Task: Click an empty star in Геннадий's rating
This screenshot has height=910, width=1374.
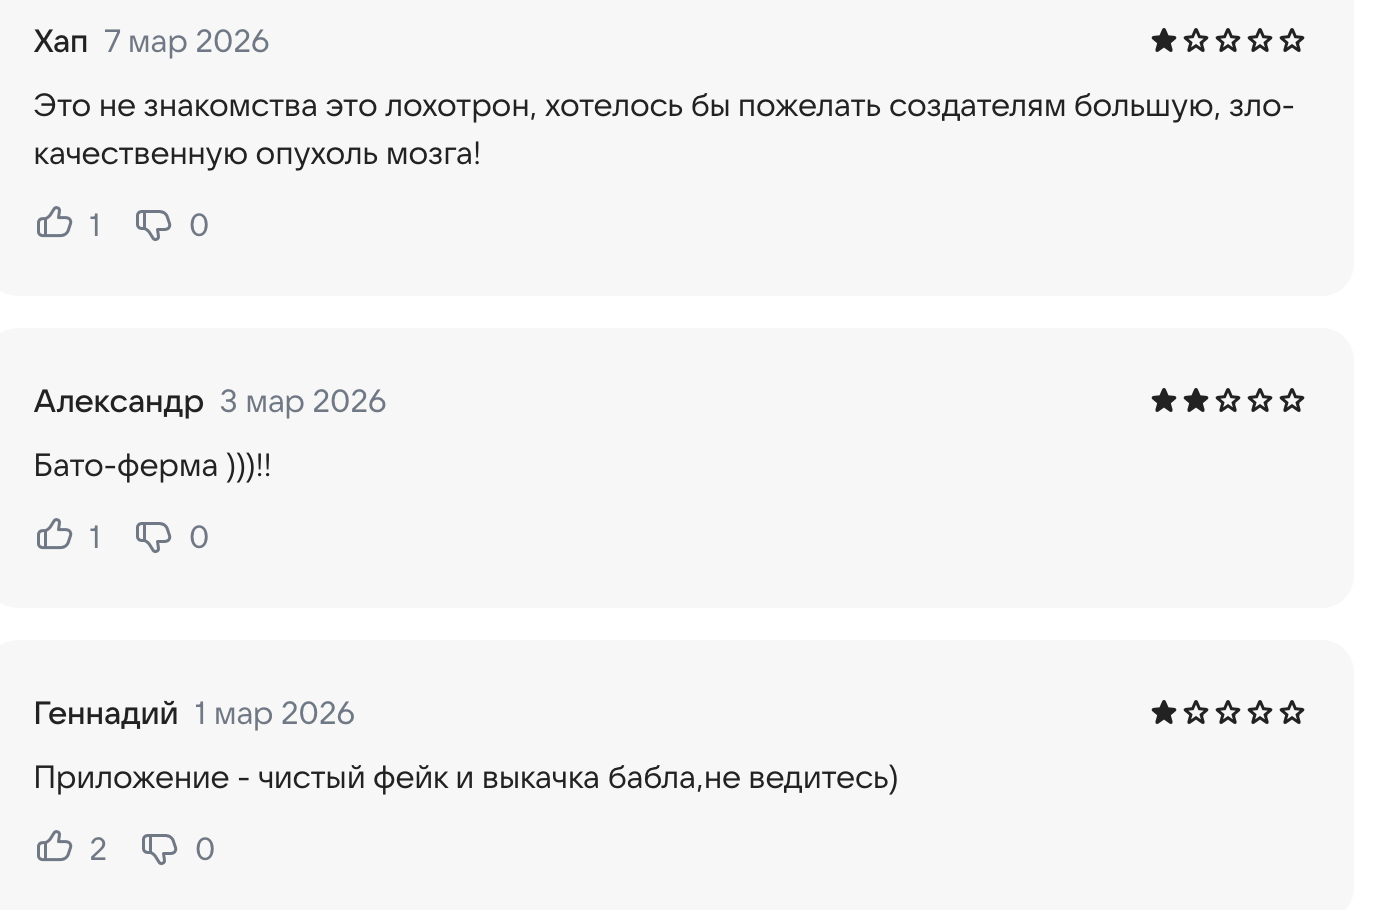Action: coord(1227,713)
